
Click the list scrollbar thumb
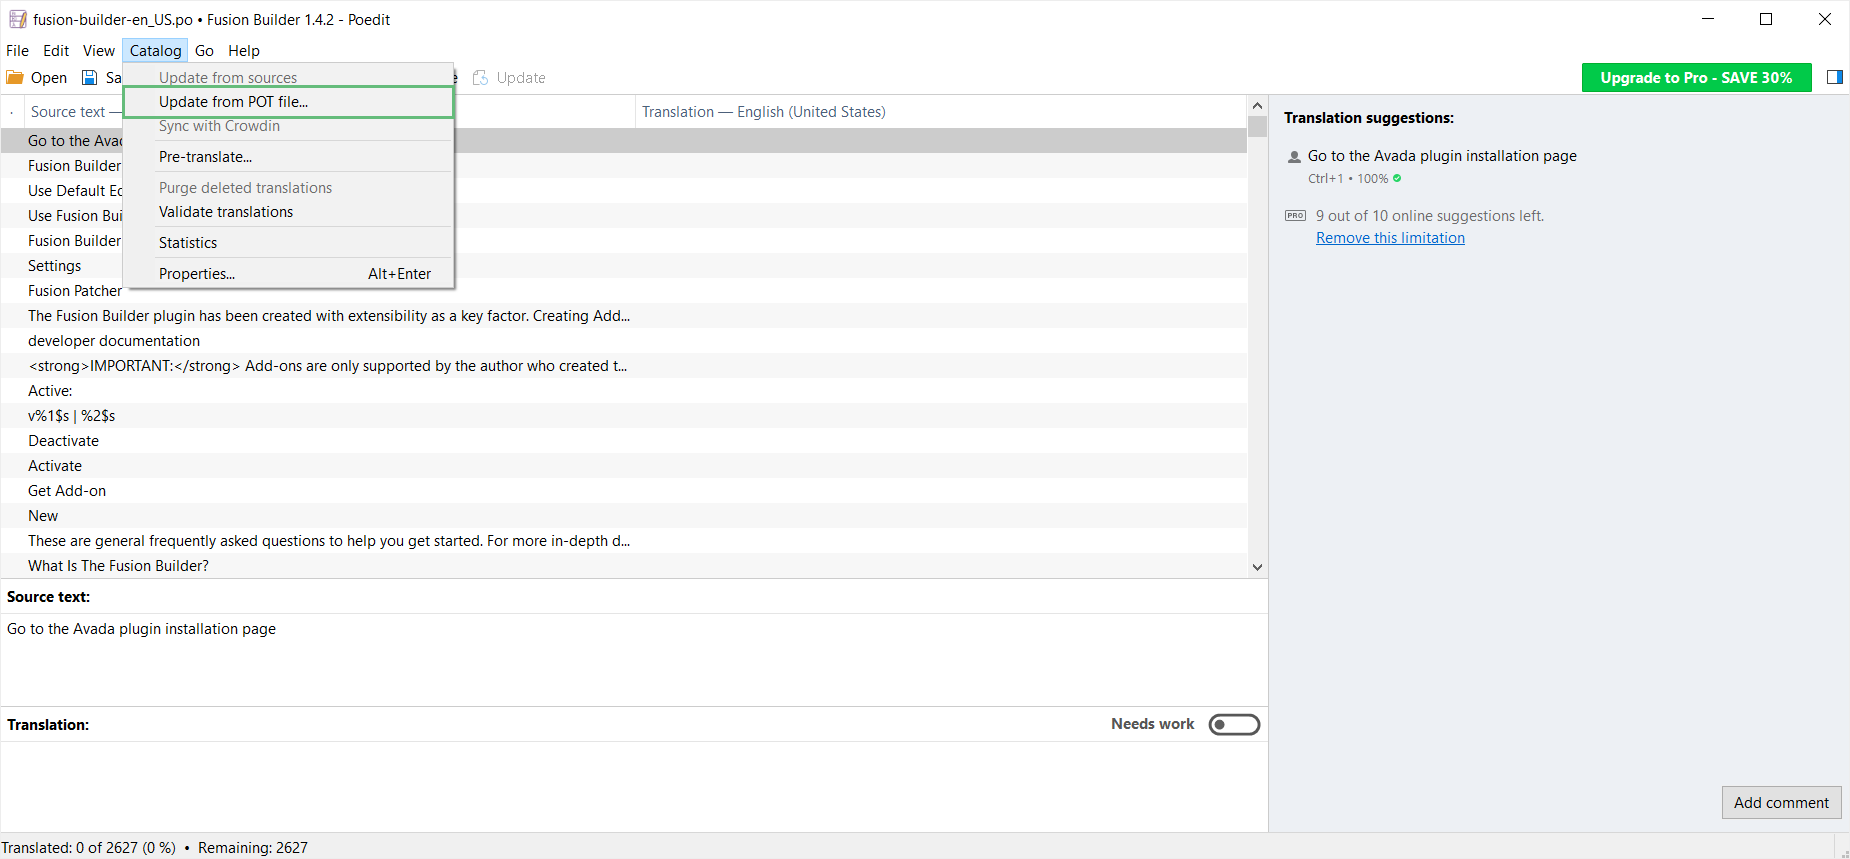pos(1257,126)
